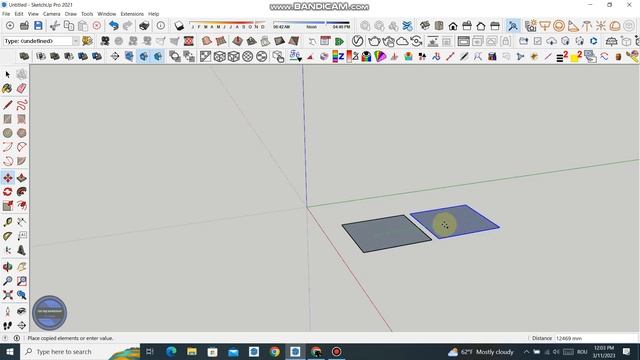Select the Offset tool
640x360 pixels.
[x=22, y=205]
